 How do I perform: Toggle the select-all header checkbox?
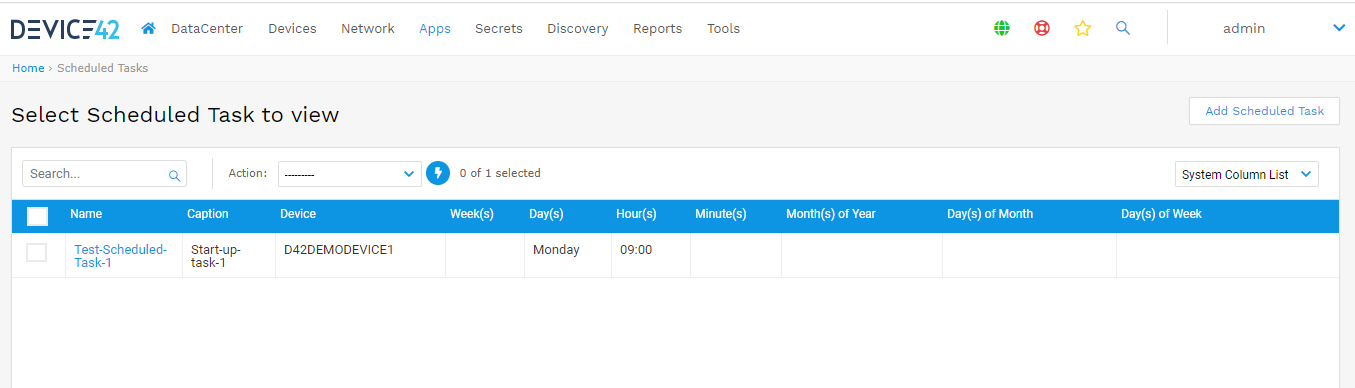[37, 216]
